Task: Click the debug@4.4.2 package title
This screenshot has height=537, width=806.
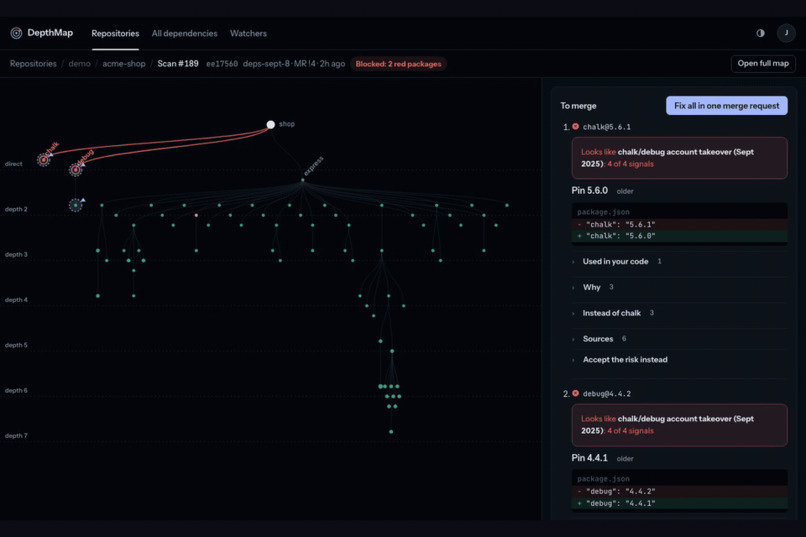Action: click(607, 394)
